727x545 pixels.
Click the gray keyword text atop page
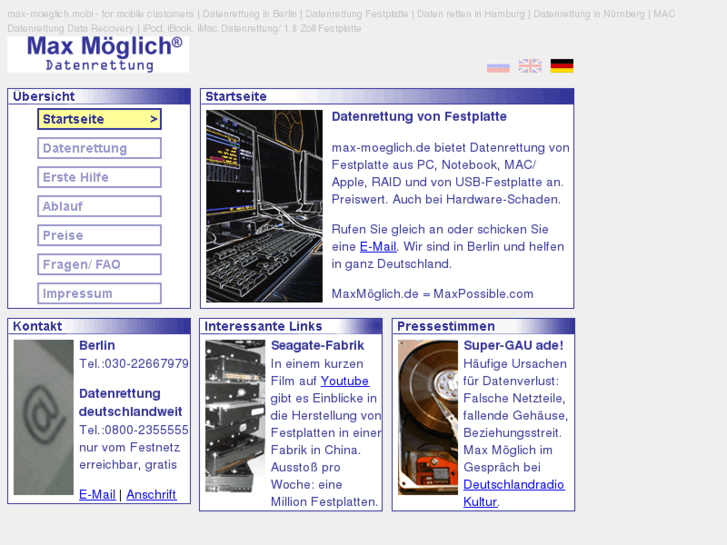click(341, 21)
